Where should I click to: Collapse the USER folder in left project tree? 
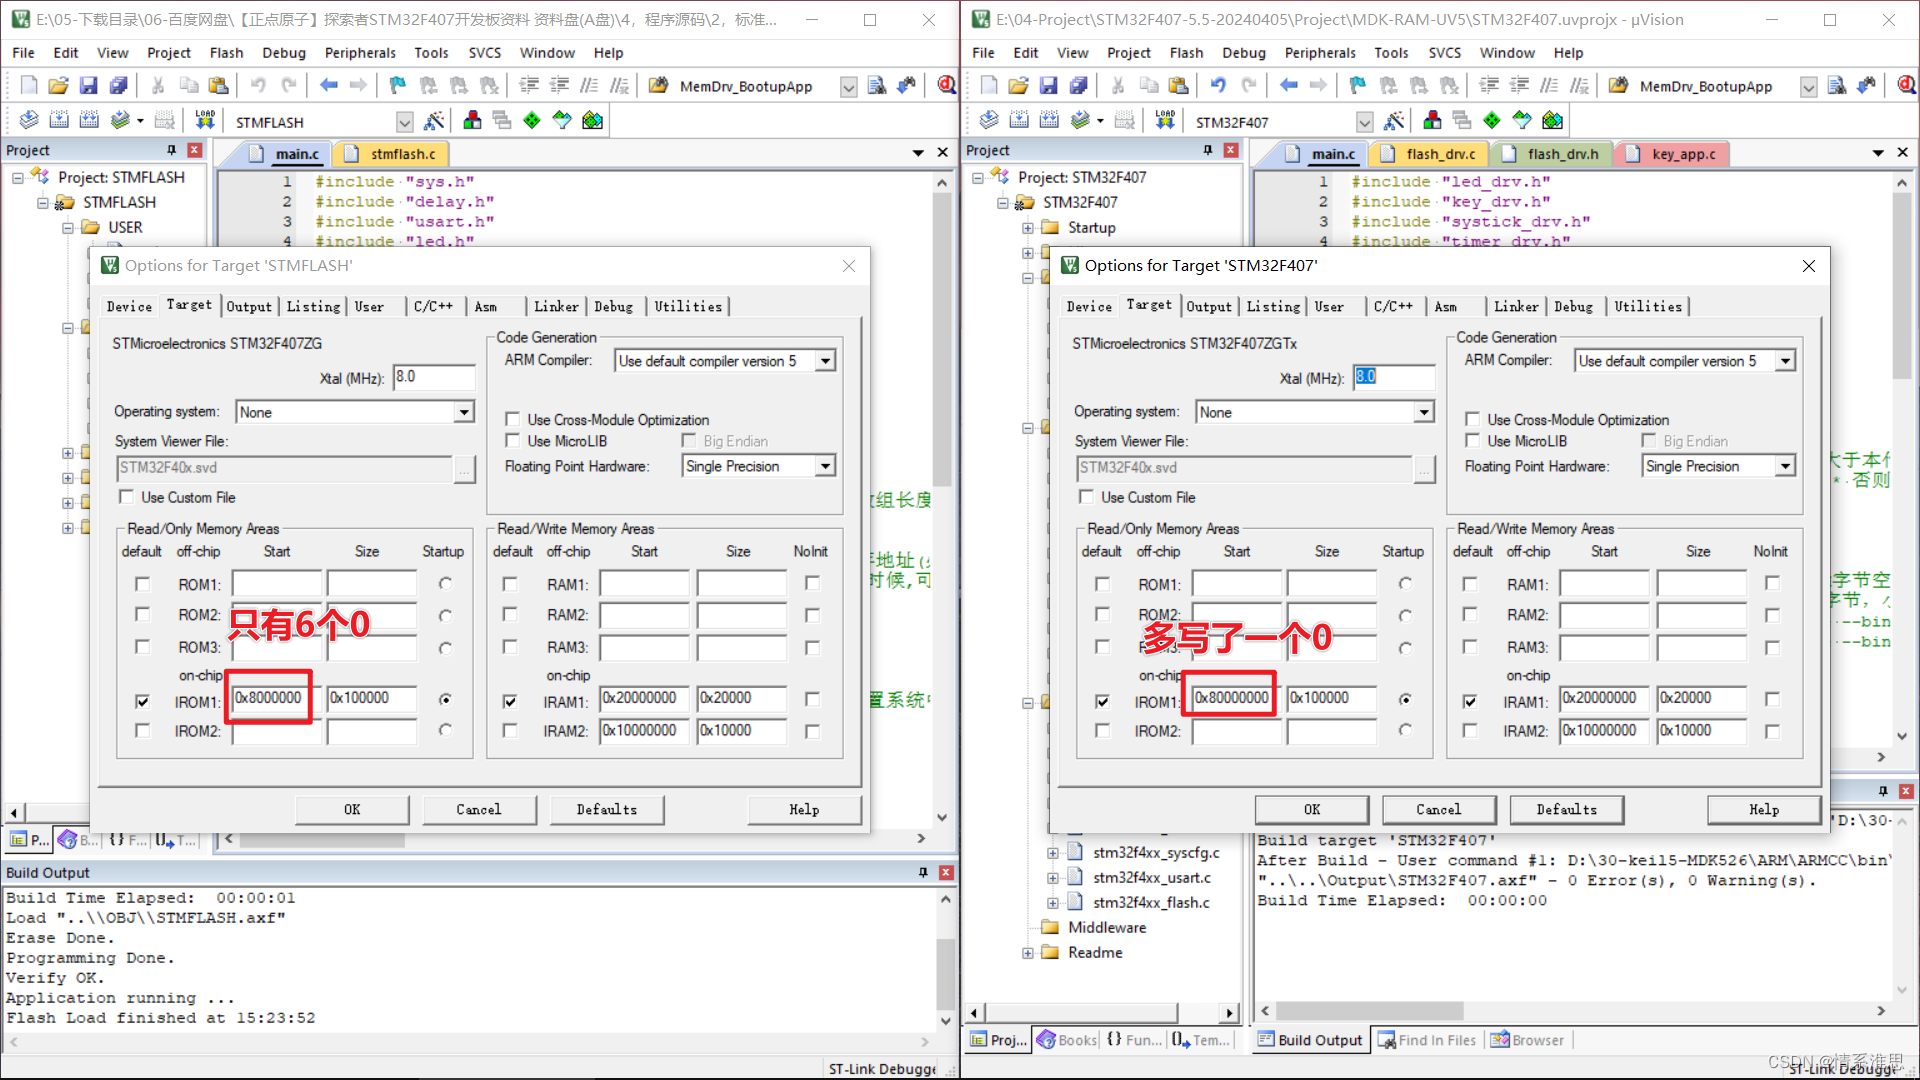[68, 228]
